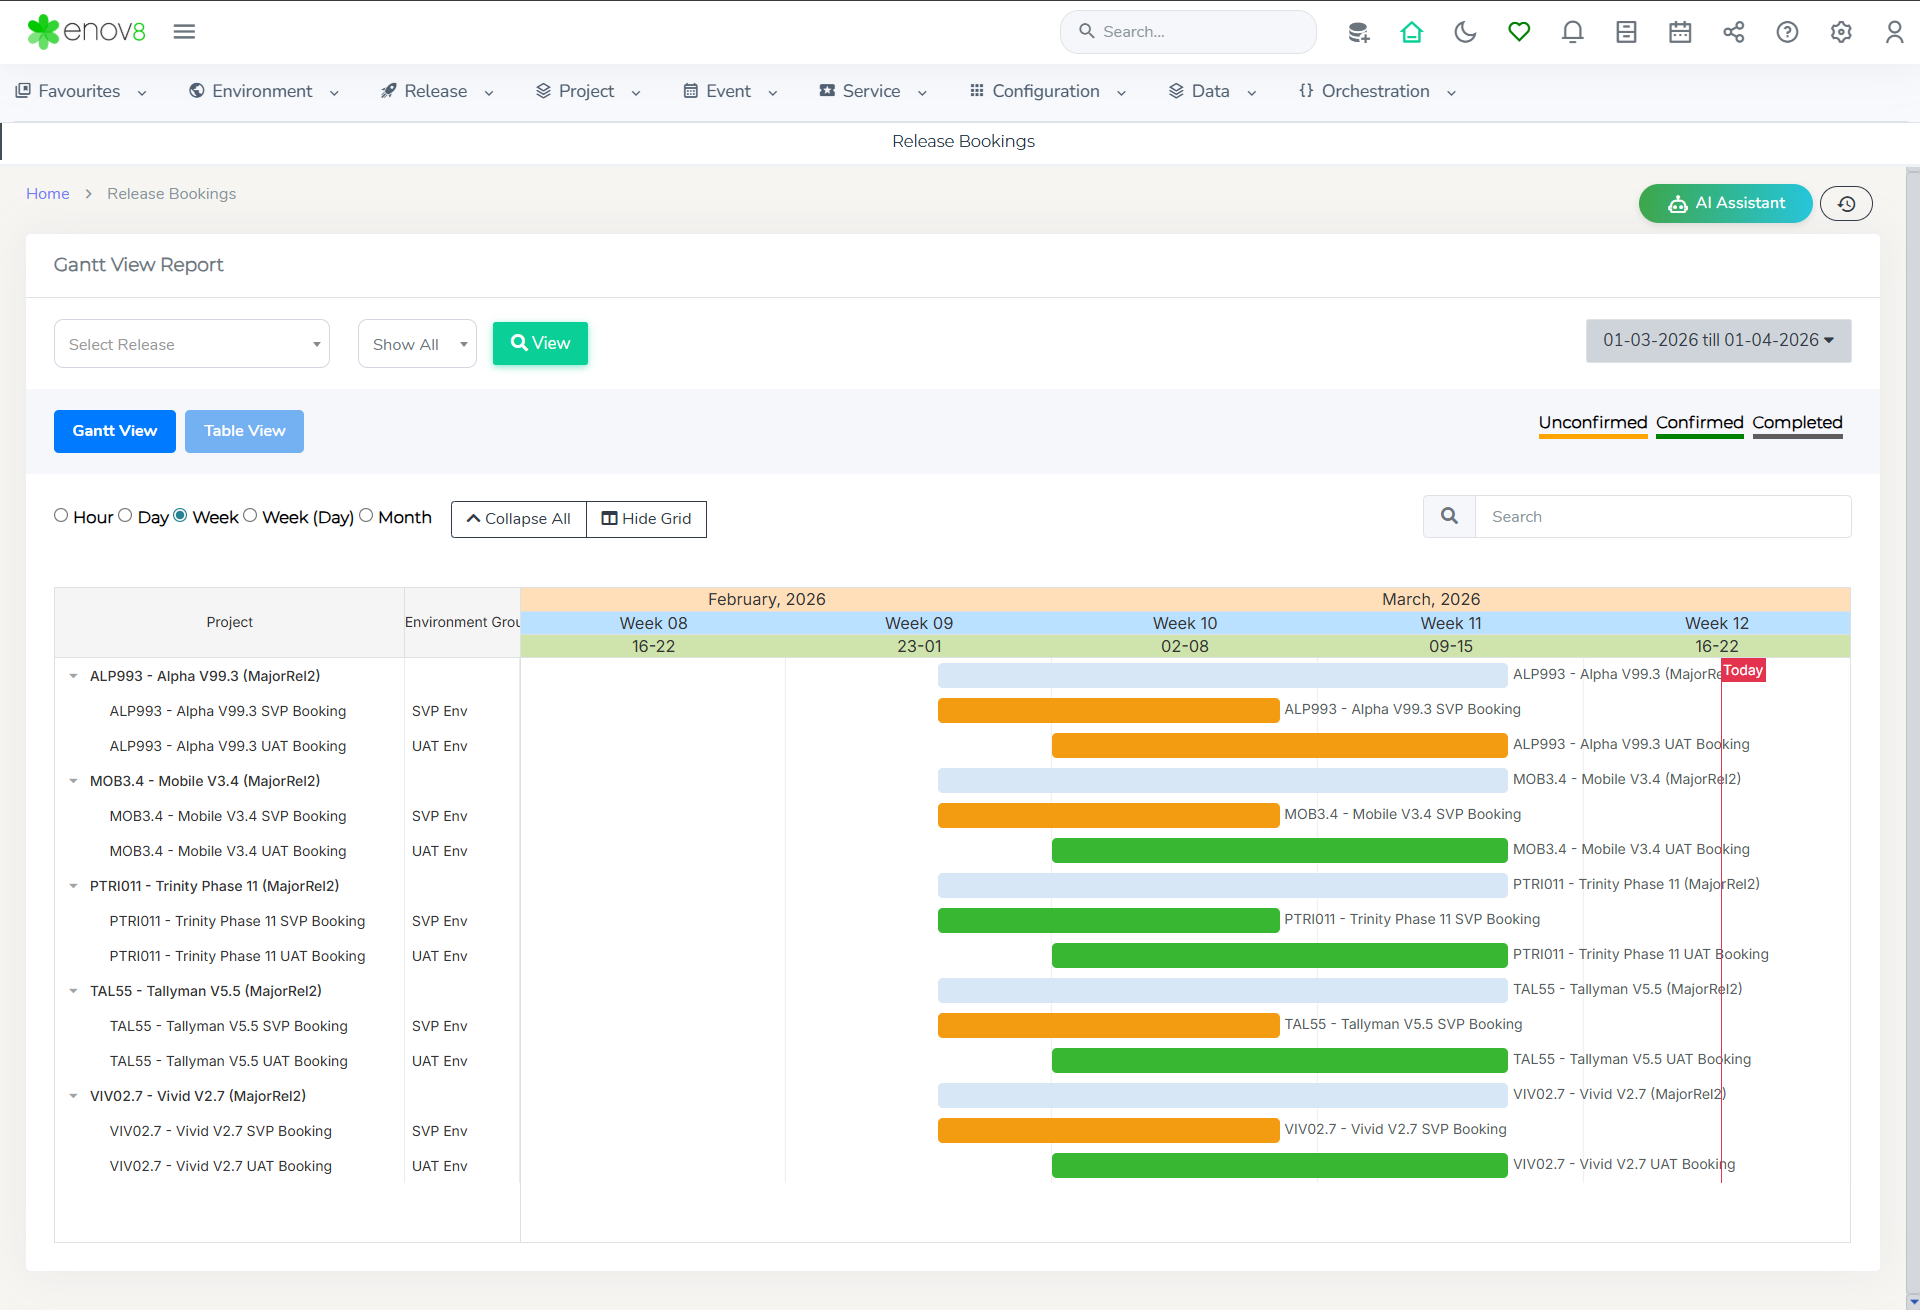Viewport: 1920px width, 1310px height.
Task: Click the hamburger menu icon
Action: (184, 32)
